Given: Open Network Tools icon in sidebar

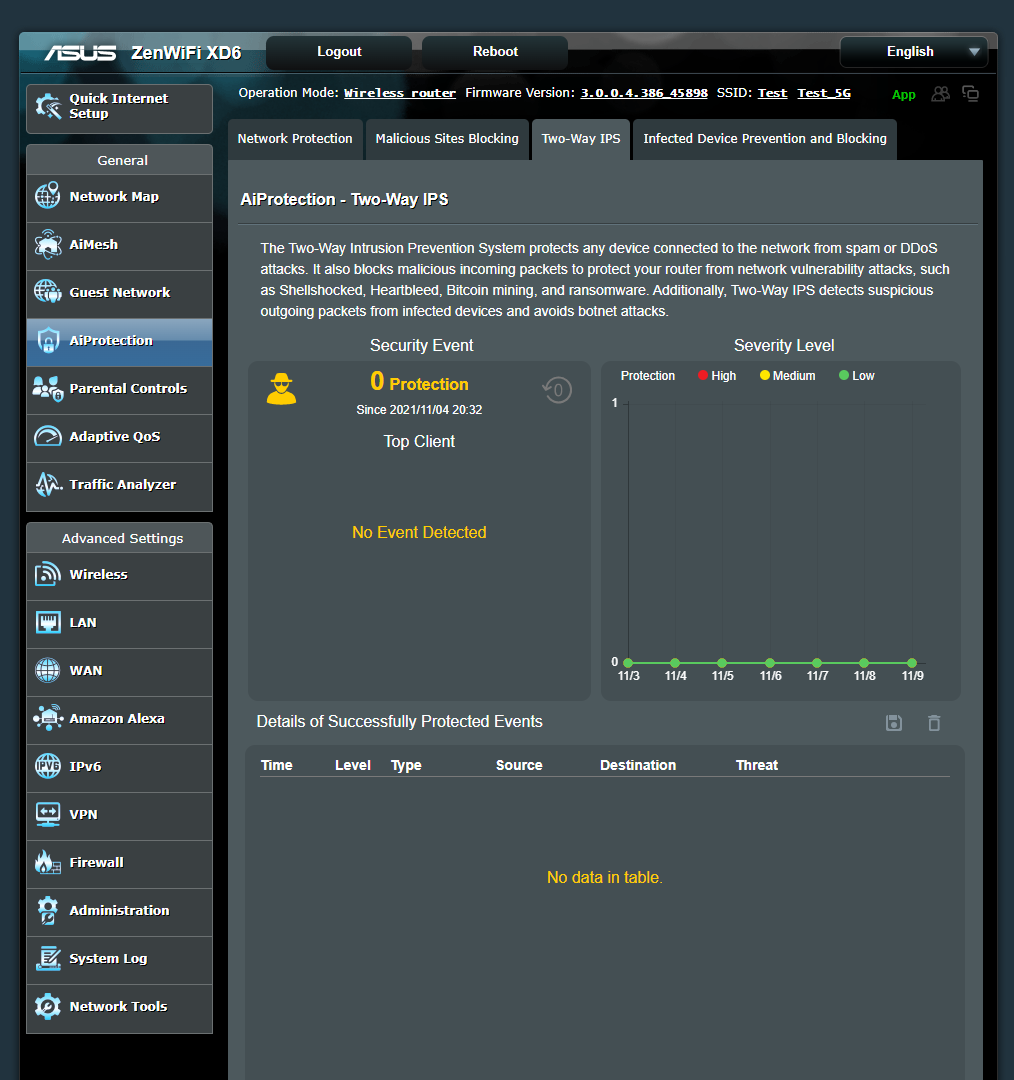Looking at the screenshot, I should point(48,1006).
